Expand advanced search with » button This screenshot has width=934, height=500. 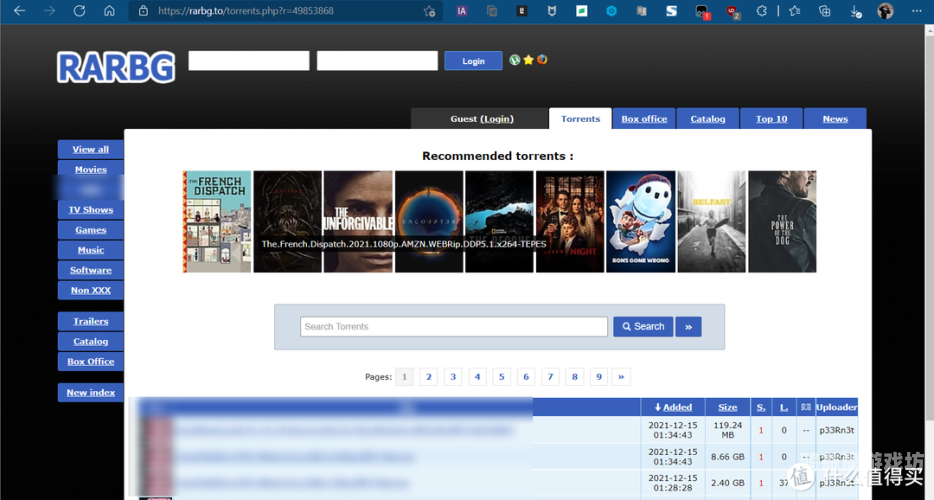pos(688,327)
